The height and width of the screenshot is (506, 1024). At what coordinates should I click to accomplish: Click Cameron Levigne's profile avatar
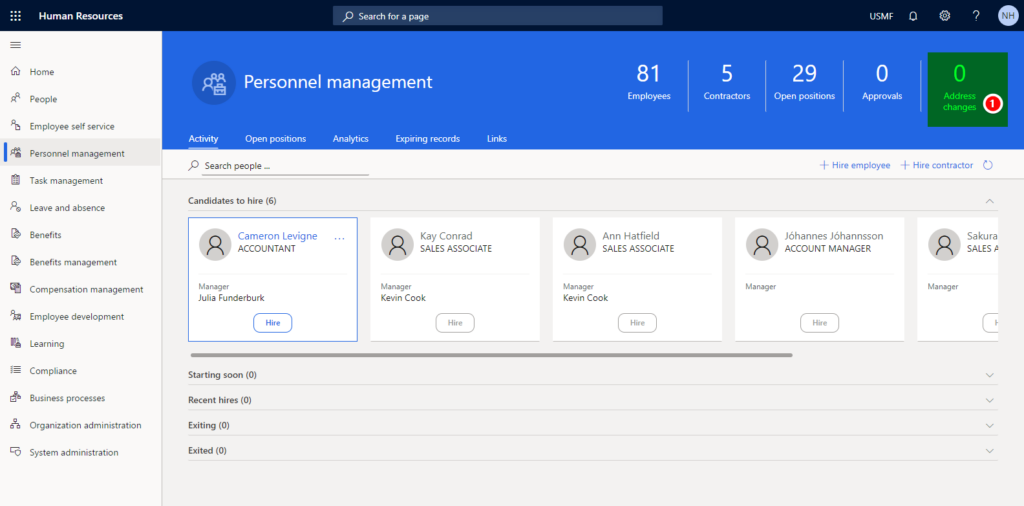(x=215, y=245)
